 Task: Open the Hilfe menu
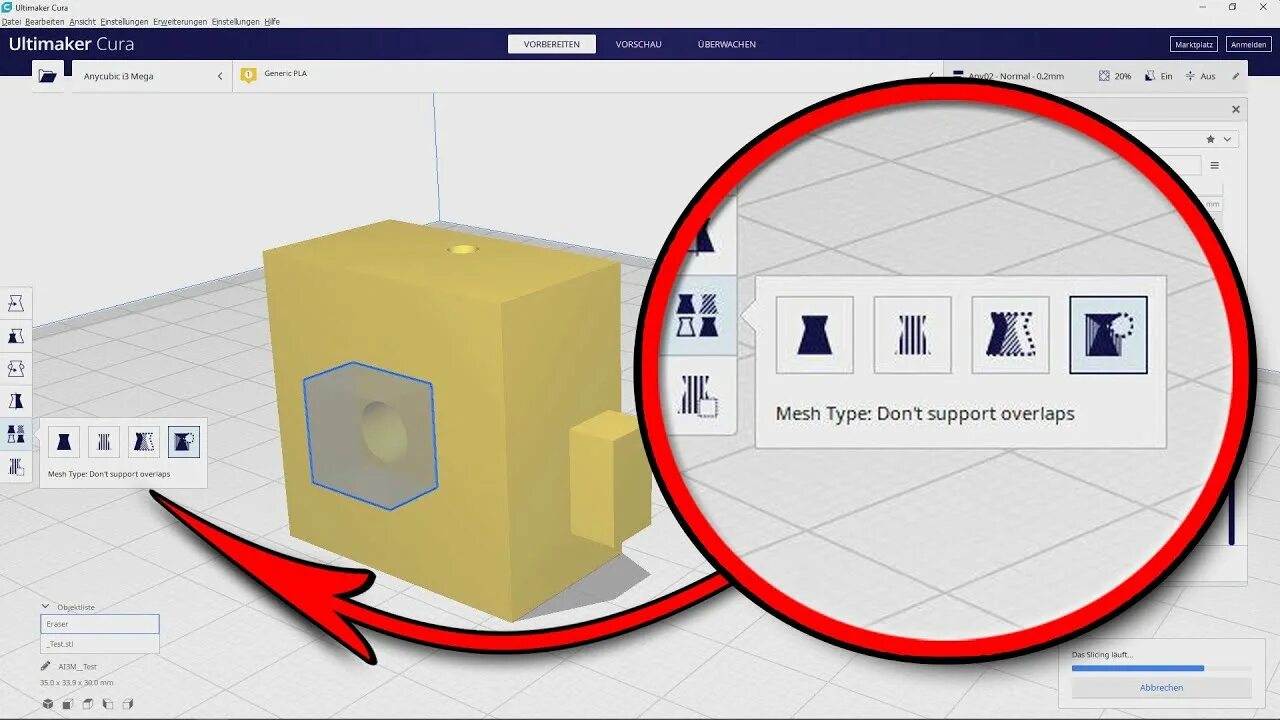(272, 21)
